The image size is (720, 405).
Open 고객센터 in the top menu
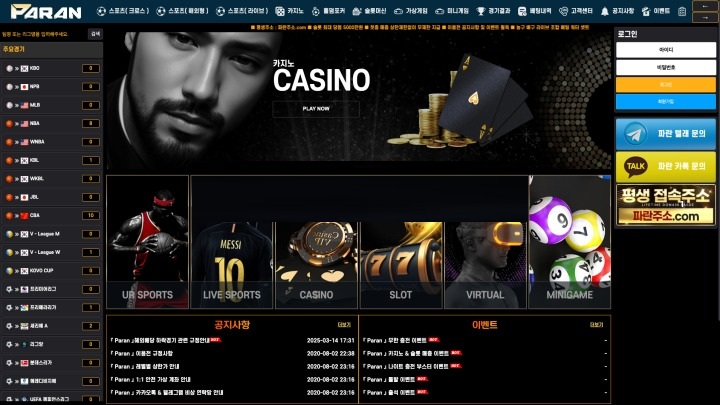[576, 11]
